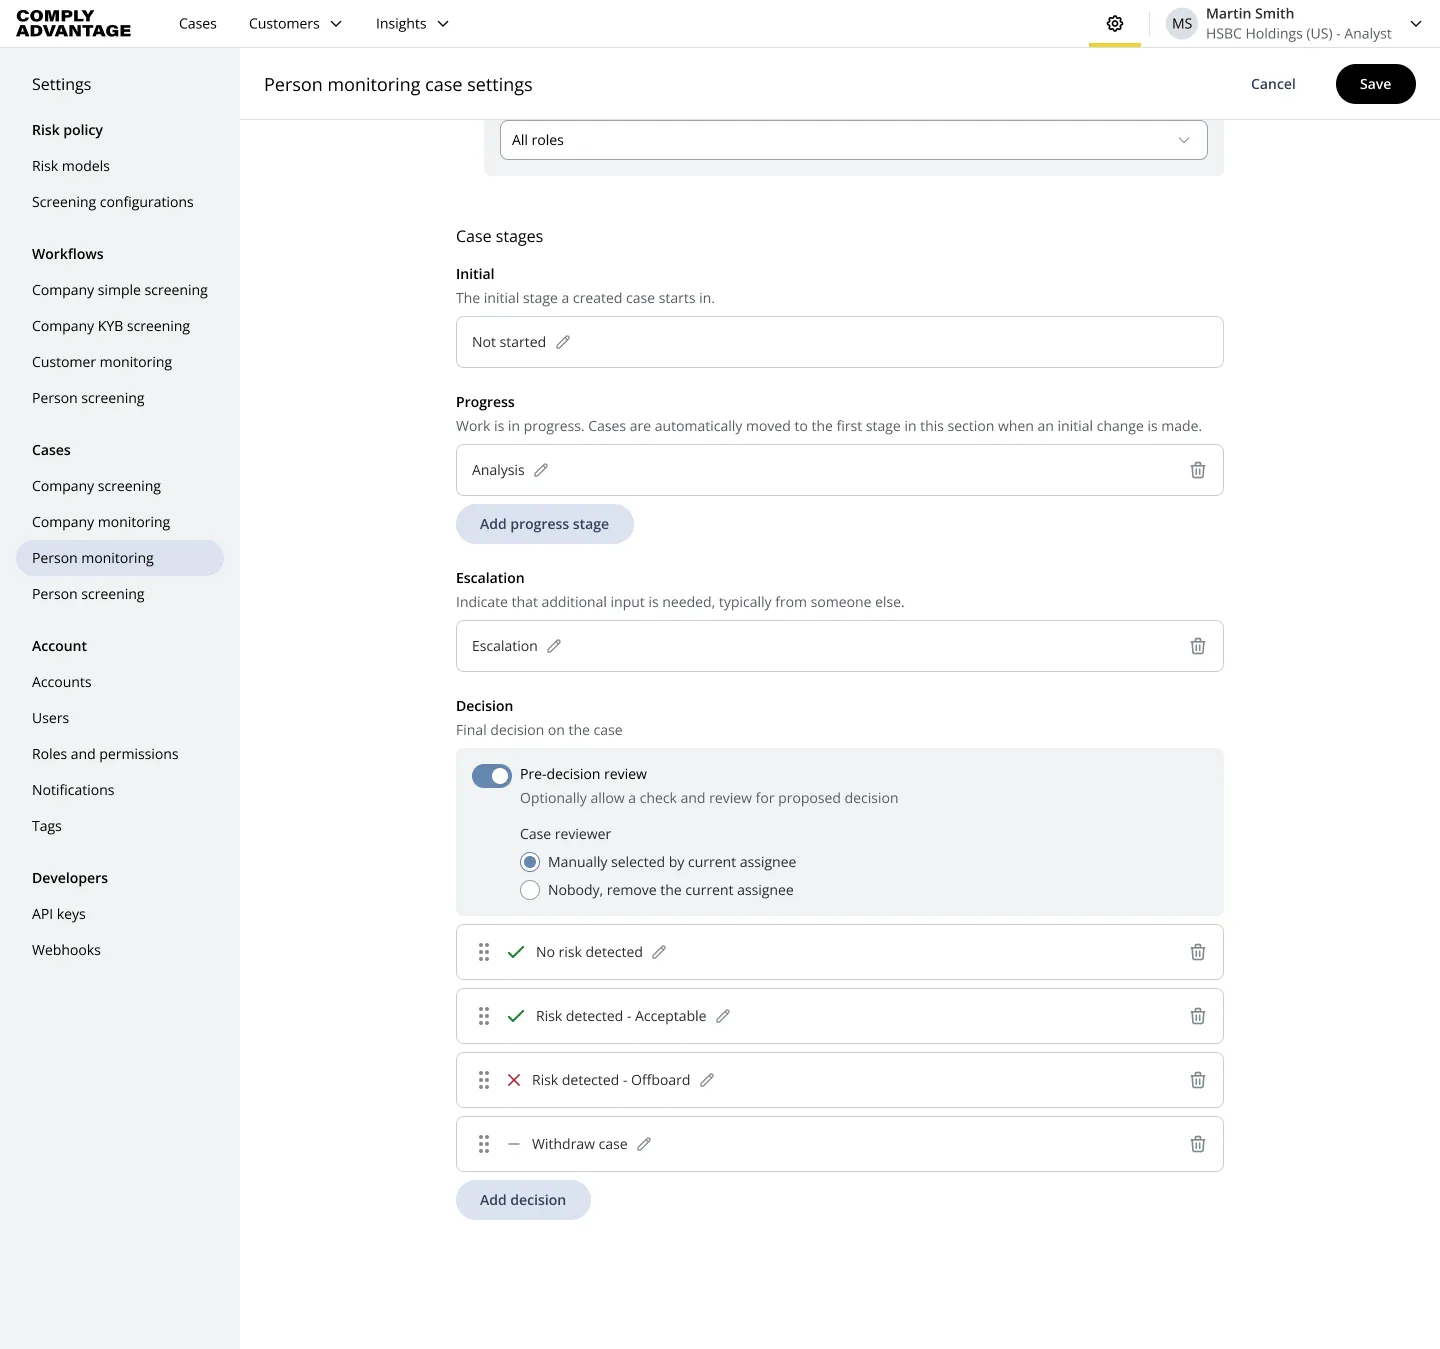Select "Manually selected by current assignee" option
The height and width of the screenshot is (1349, 1440).
tap(530, 862)
